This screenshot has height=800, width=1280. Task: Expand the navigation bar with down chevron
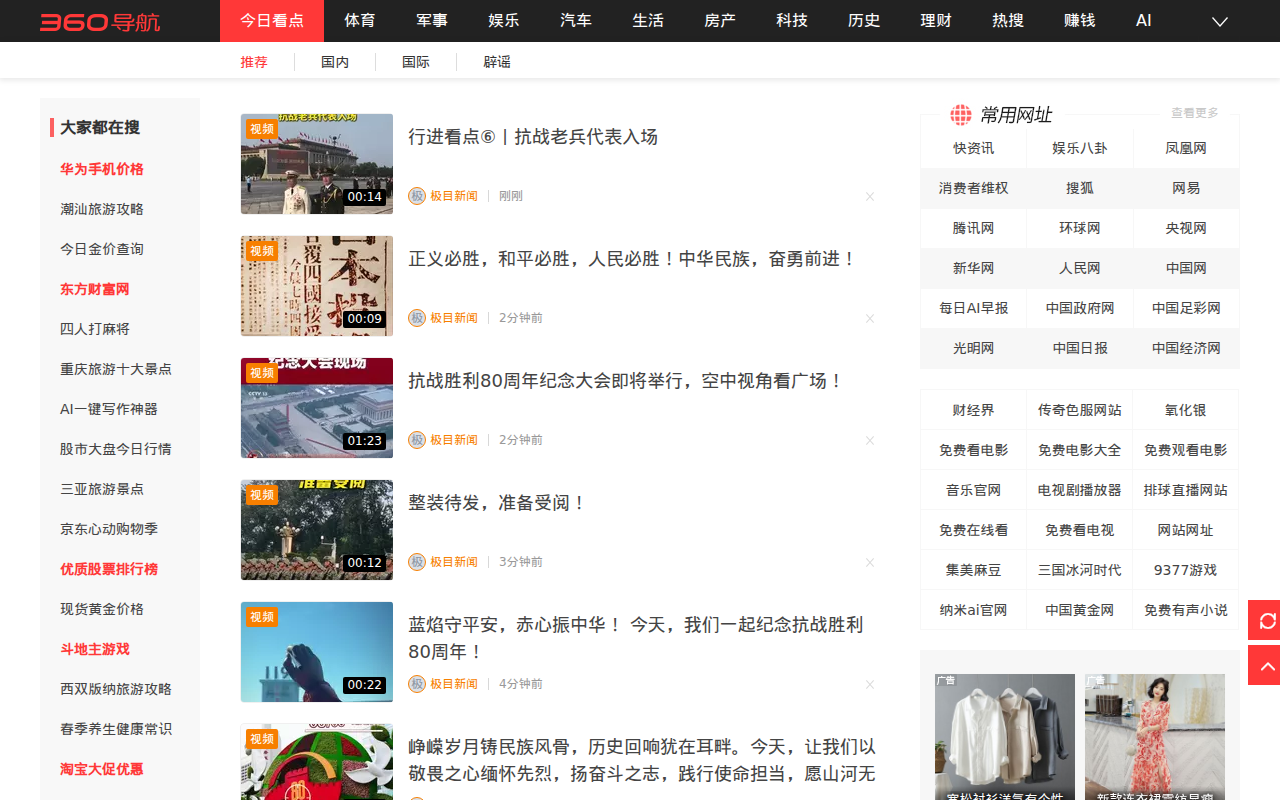coord(1220,21)
